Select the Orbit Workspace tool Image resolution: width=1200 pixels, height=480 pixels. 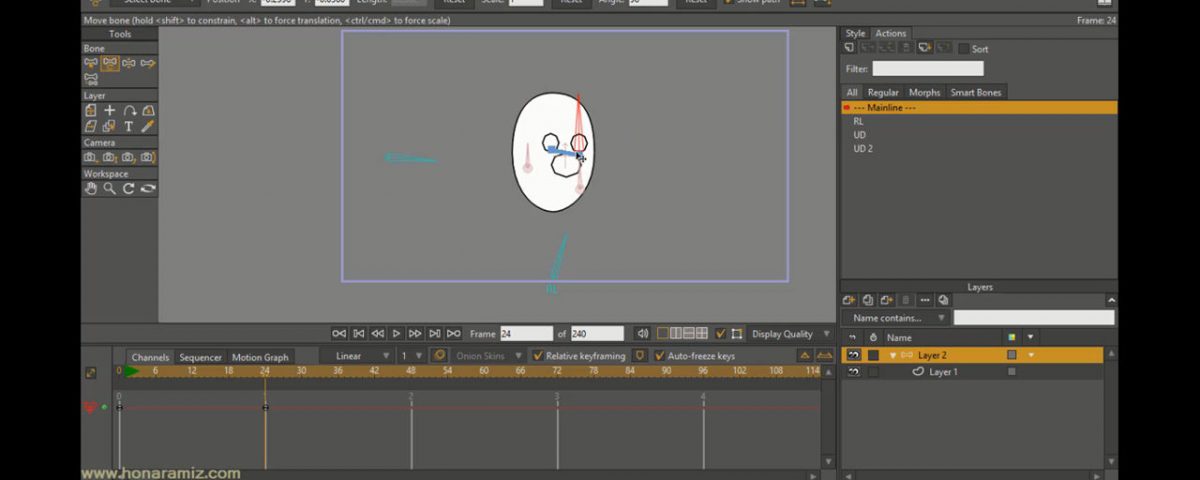pyautogui.click(x=148, y=189)
